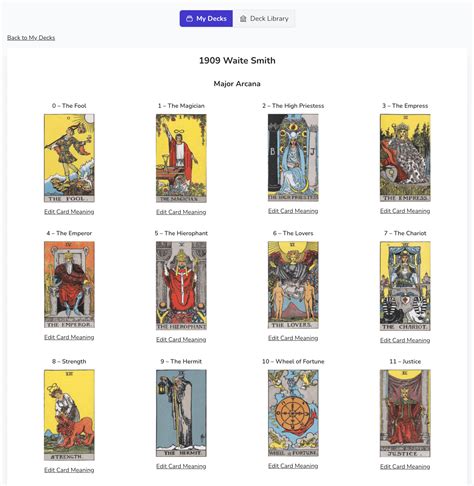Edit card meaning for The High Priestess
This screenshot has height=486, width=474.
293,211
